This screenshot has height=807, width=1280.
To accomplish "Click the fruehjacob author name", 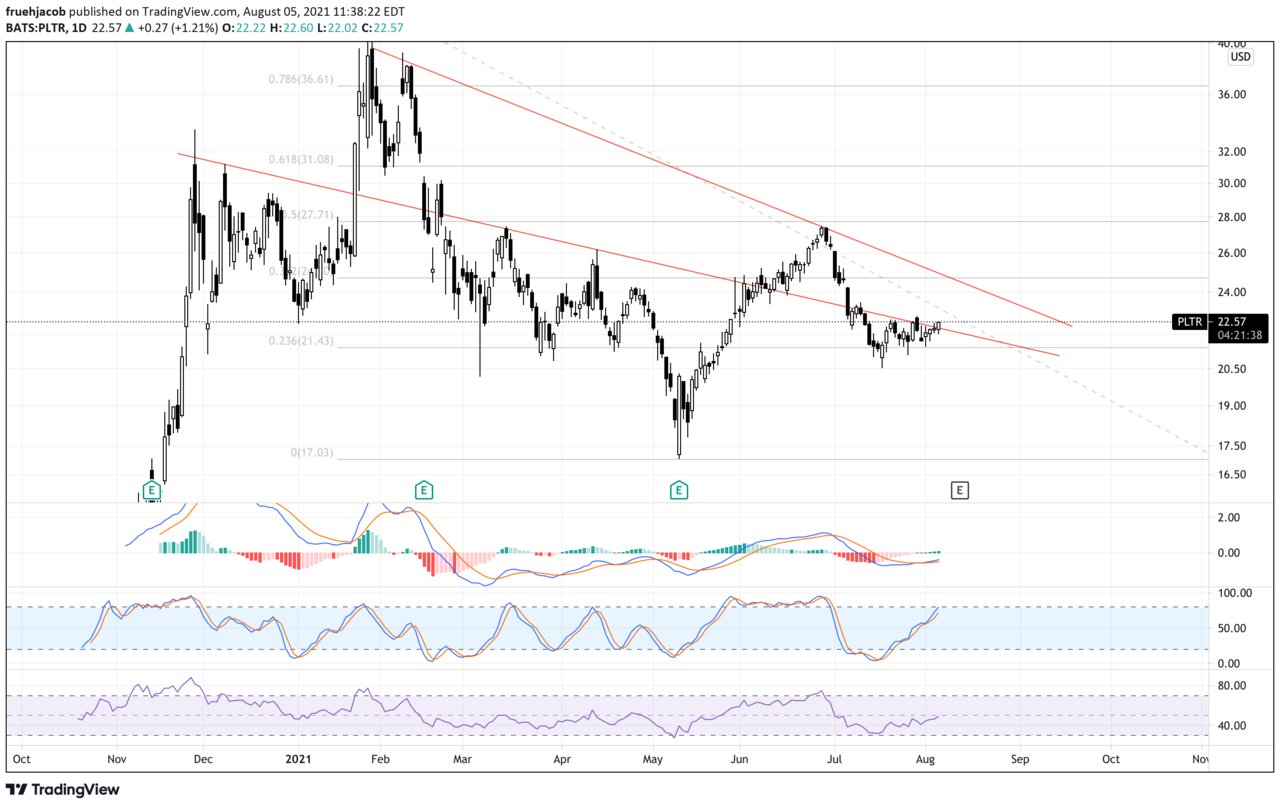I will point(37,11).
